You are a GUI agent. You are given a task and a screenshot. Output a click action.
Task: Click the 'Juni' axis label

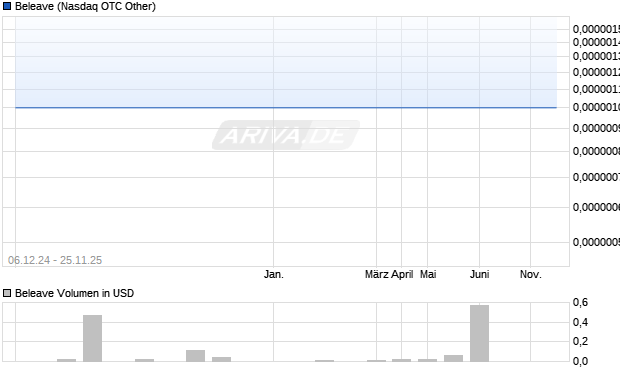point(479,274)
